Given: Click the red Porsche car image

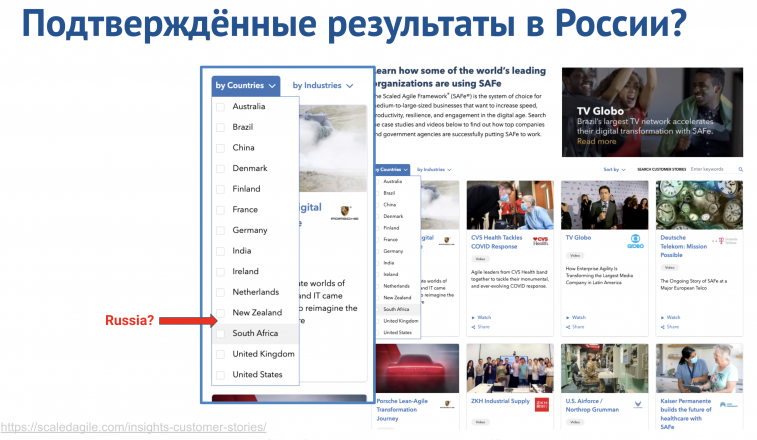Looking at the screenshot, I should (x=418, y=368).
